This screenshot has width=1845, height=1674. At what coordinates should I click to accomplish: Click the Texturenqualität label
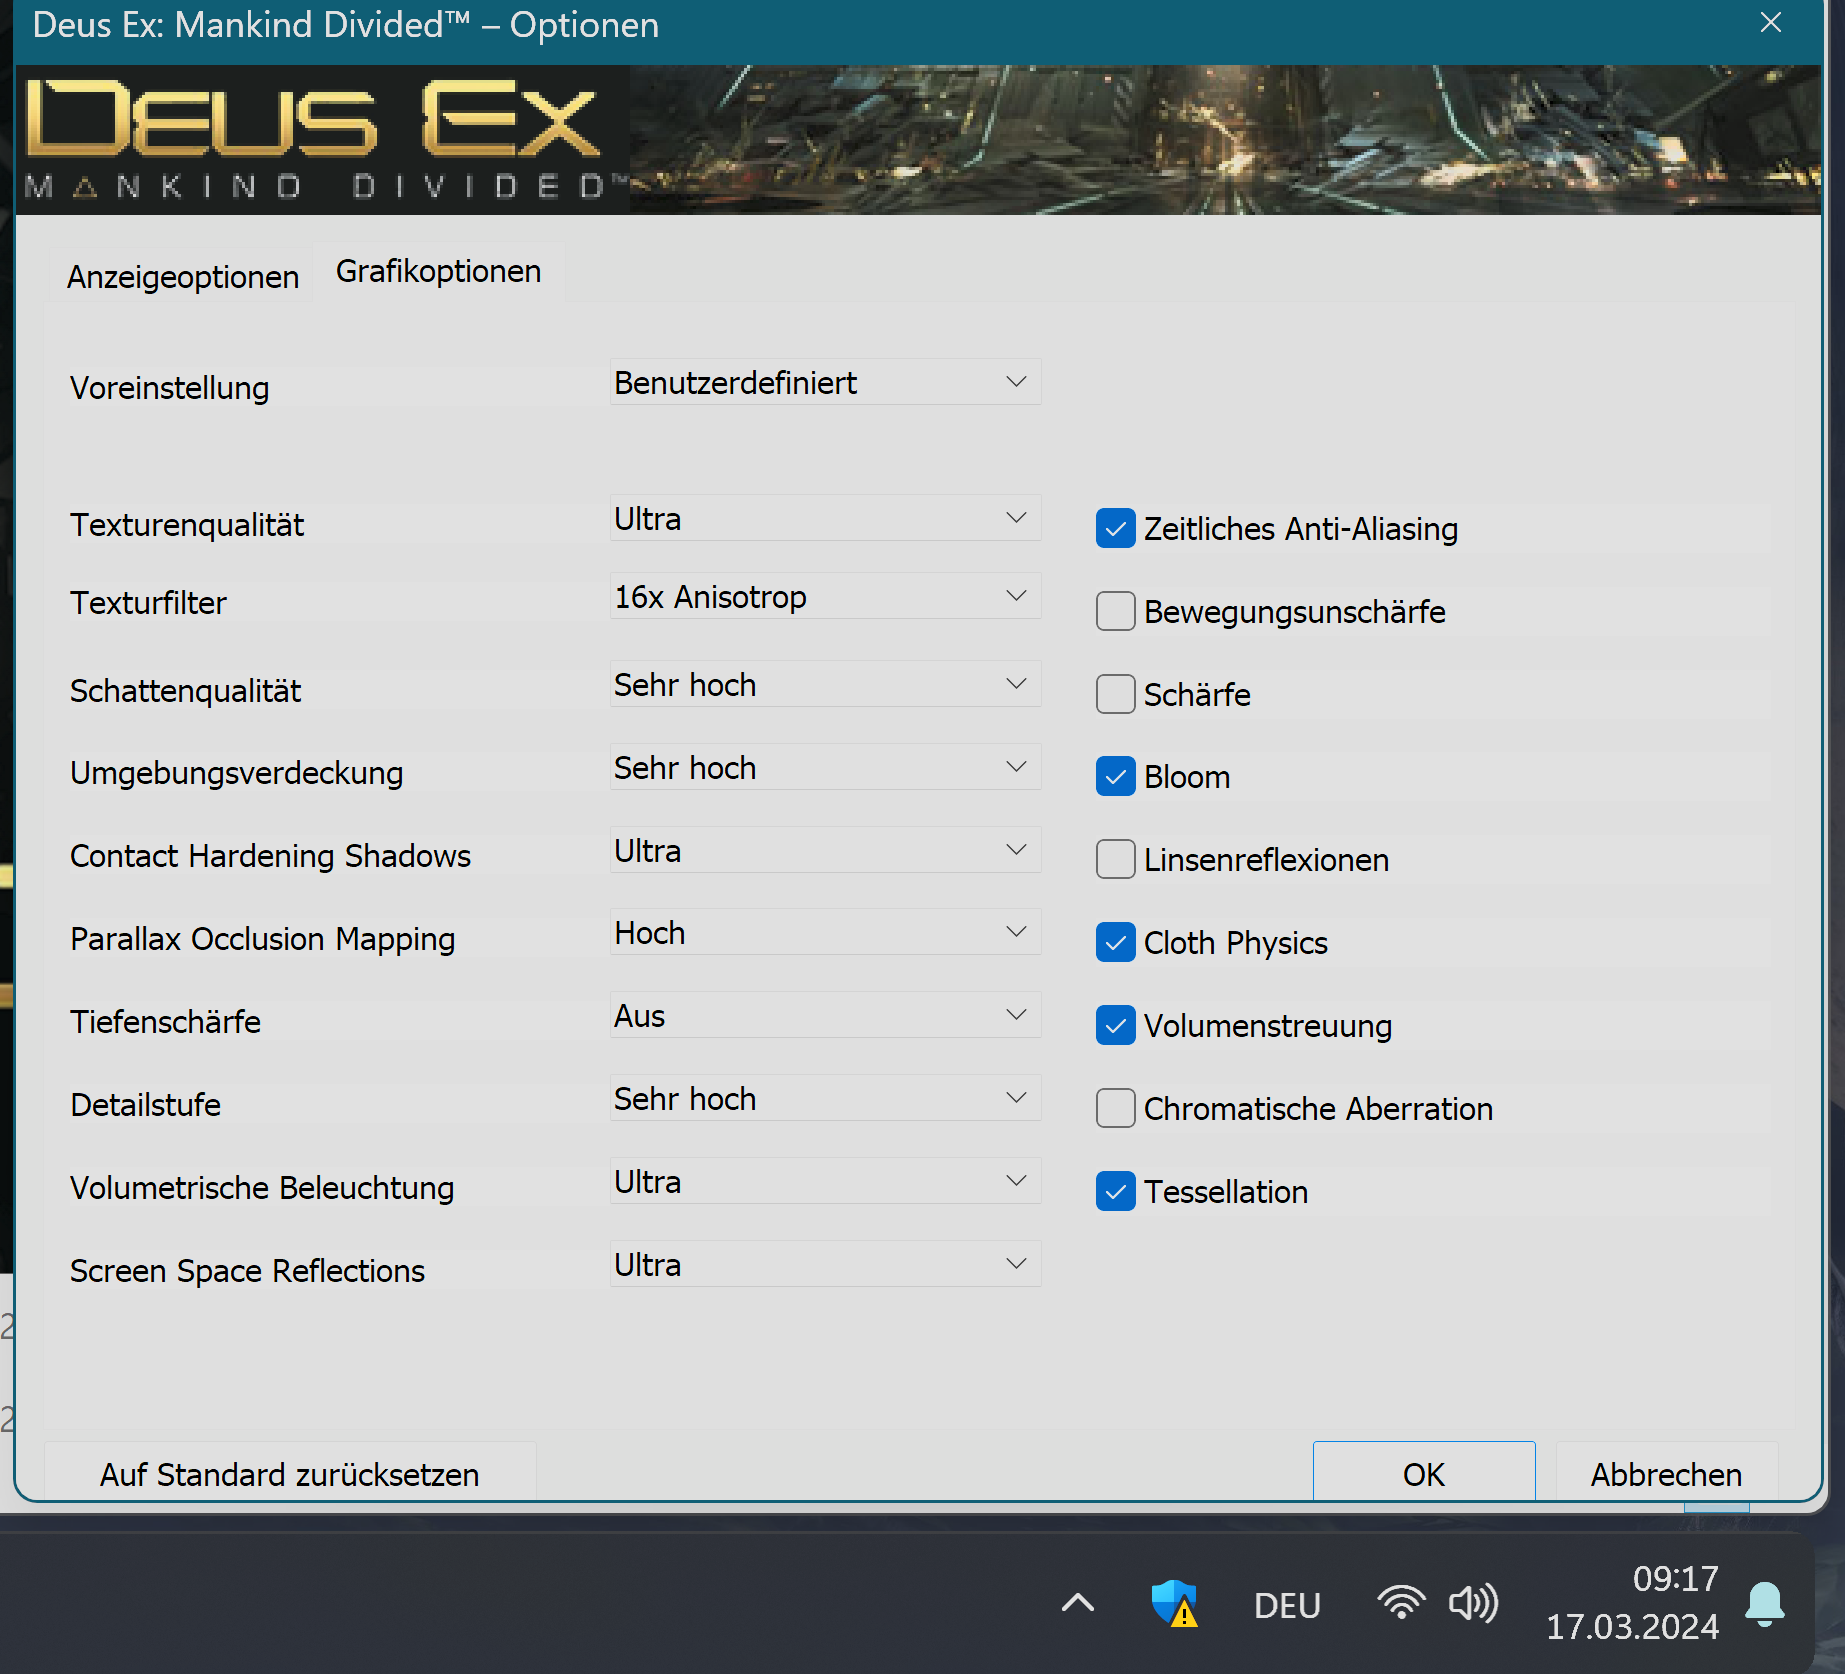point(187,525)
